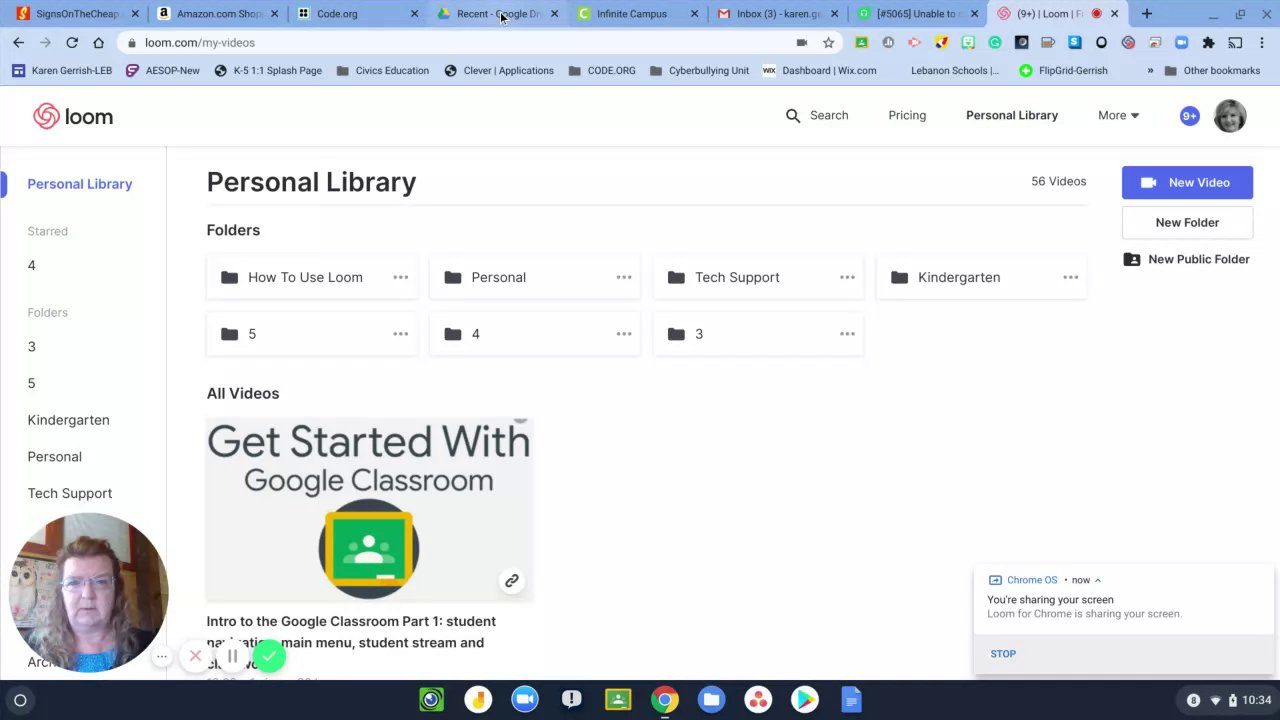
Task: Copy link icon on video thumbnail
Action: (511, 580)
